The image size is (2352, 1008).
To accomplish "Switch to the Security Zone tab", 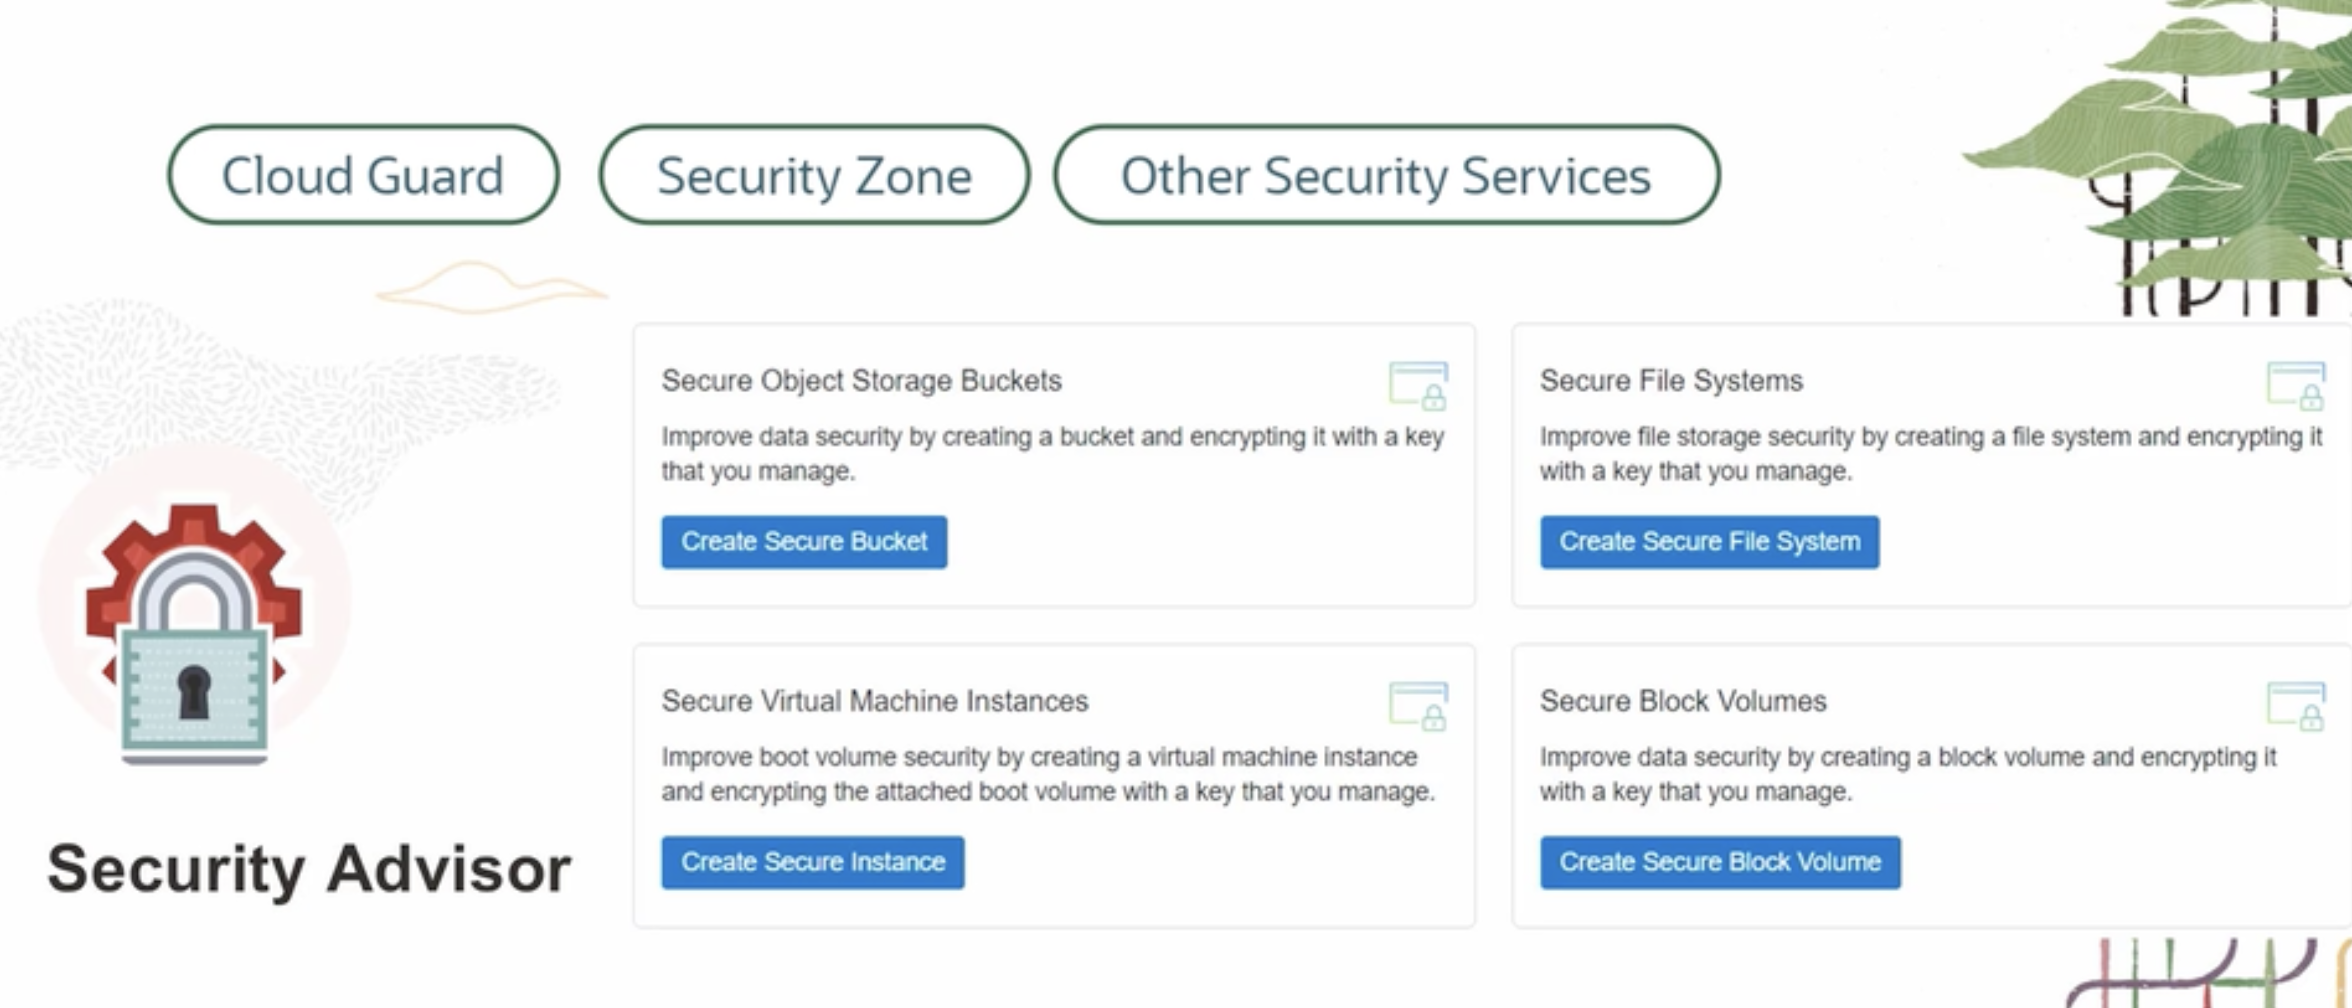I will coord(814,175).
